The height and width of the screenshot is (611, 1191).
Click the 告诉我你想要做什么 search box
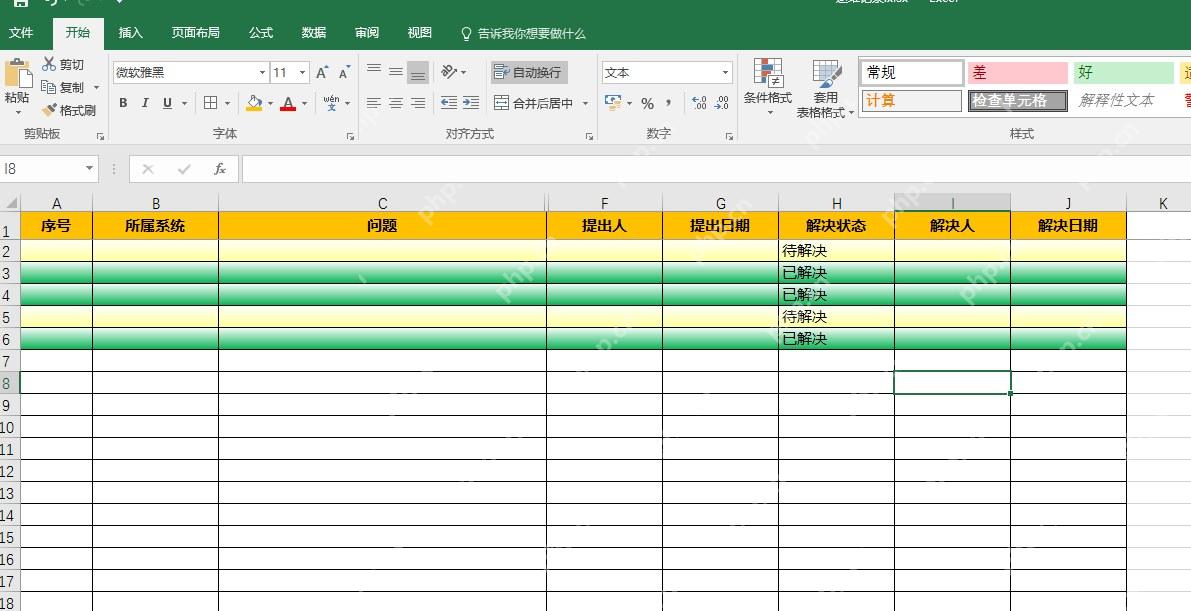coord(524,33)
